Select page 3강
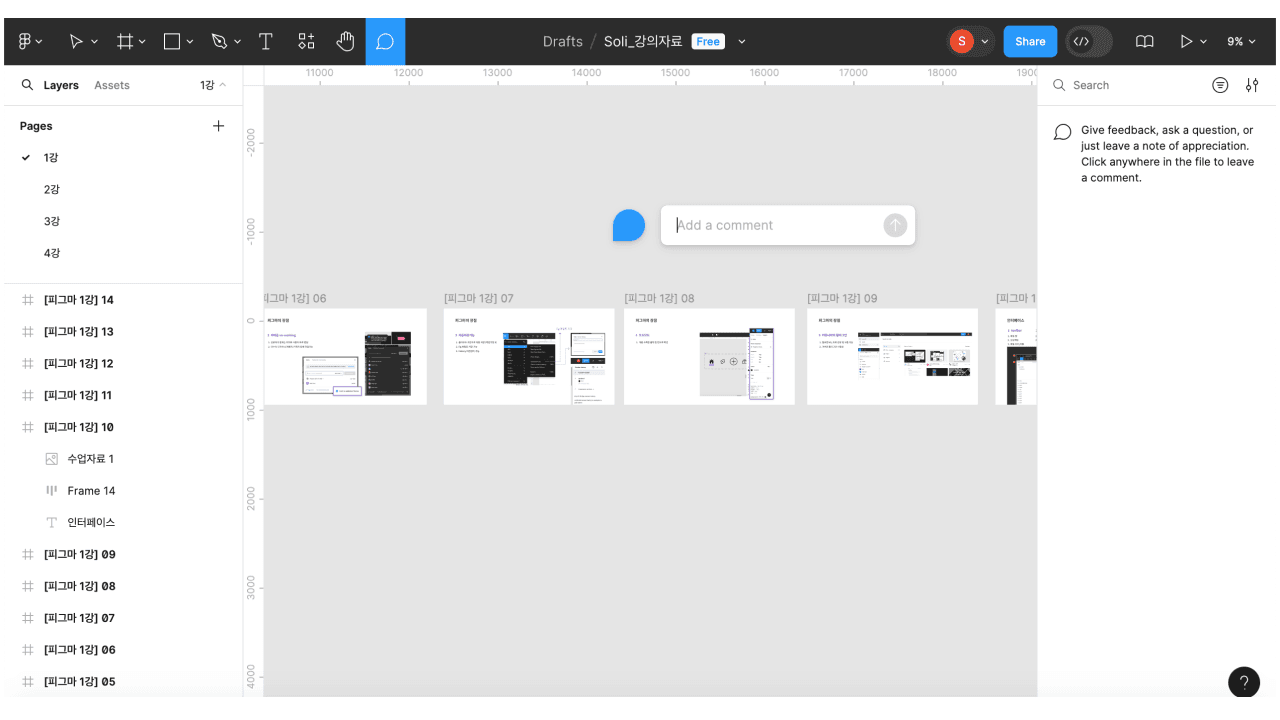This screenshot has height=720, width=1280. 123,222
